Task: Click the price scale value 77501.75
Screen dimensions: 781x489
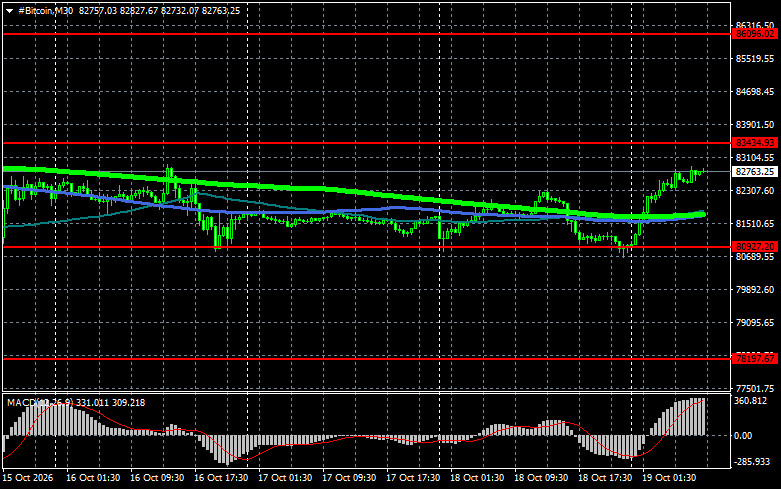Action: (755, 388)
